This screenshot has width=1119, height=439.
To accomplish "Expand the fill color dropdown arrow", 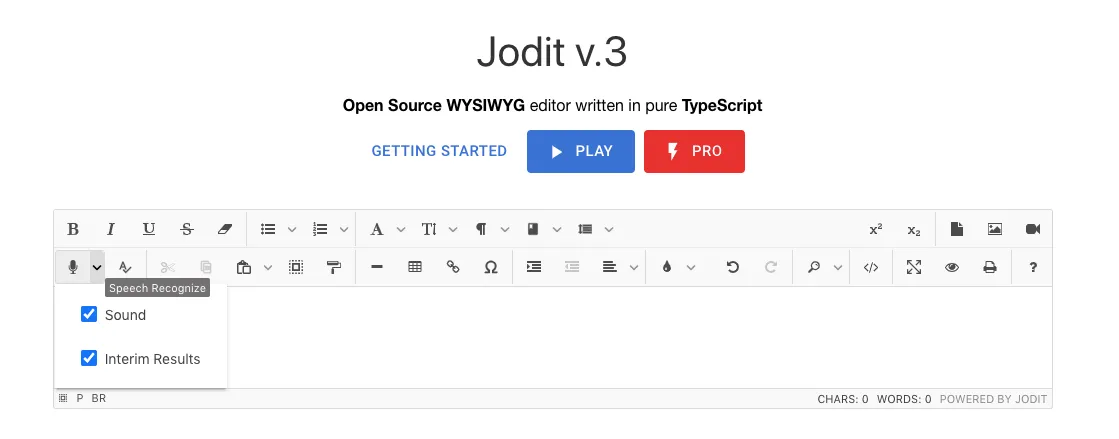I will pos(691,267).
